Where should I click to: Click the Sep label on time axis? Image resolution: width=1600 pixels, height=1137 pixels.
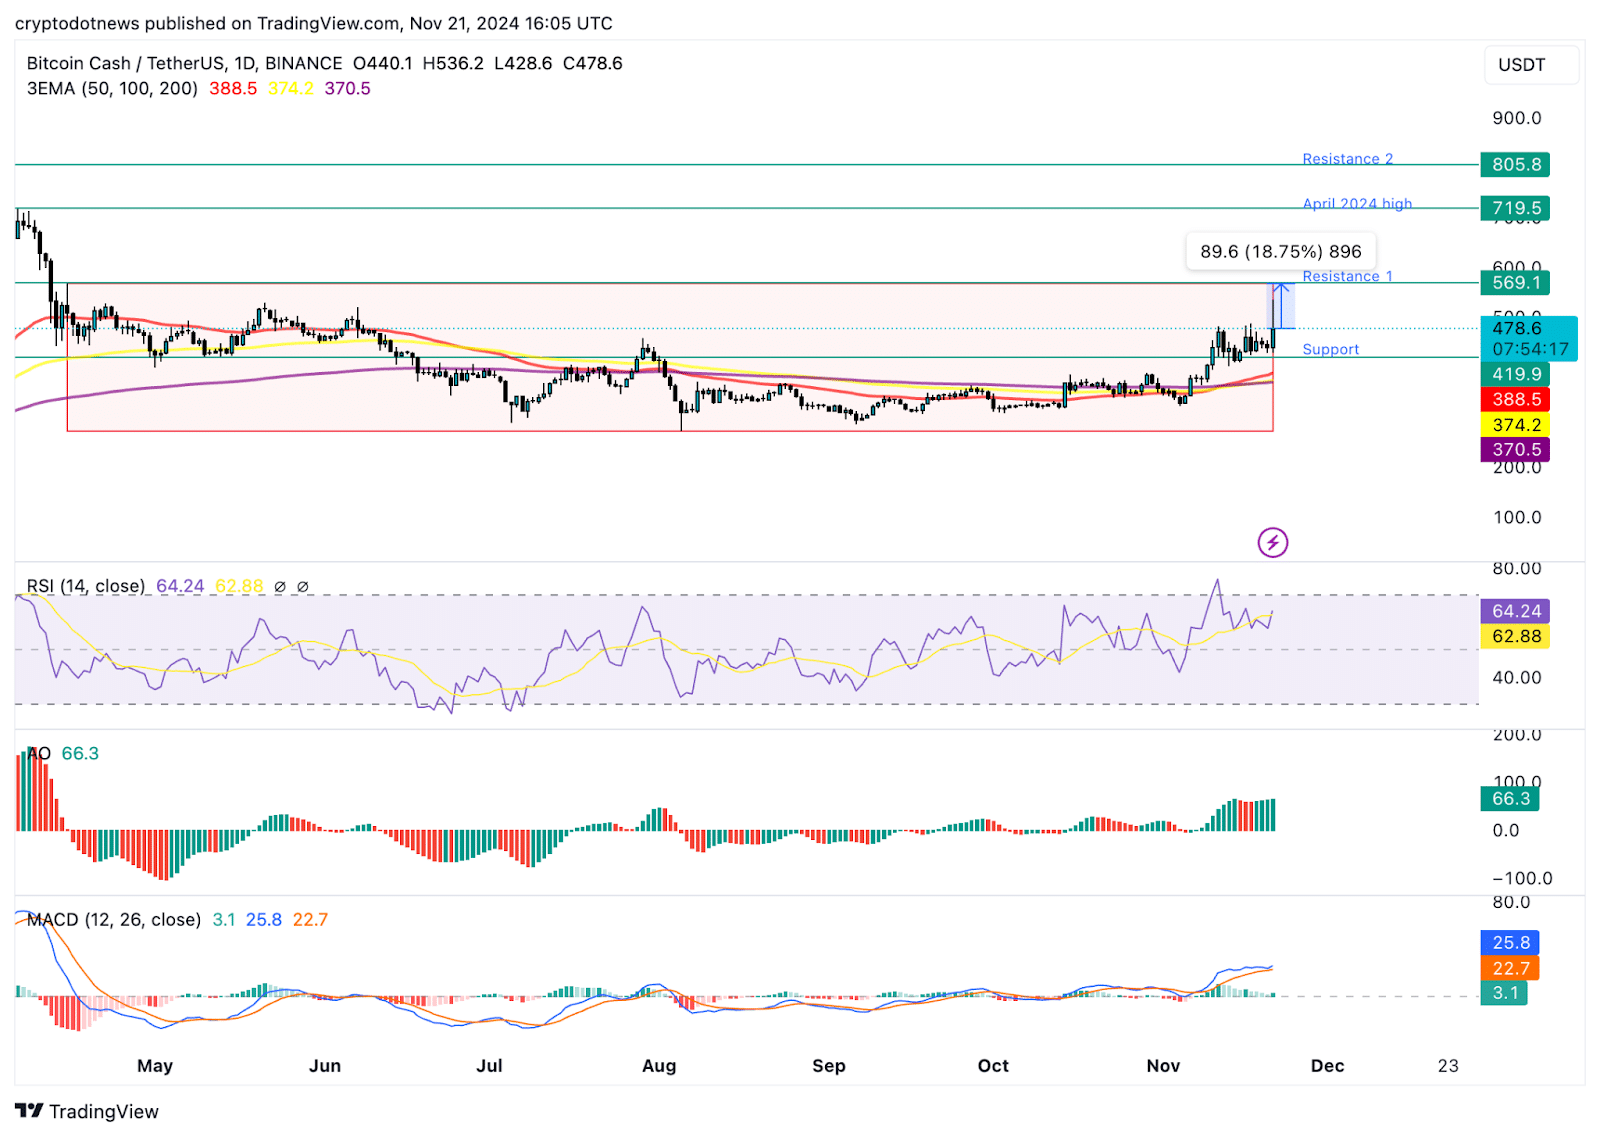(x=829, y=1065)
